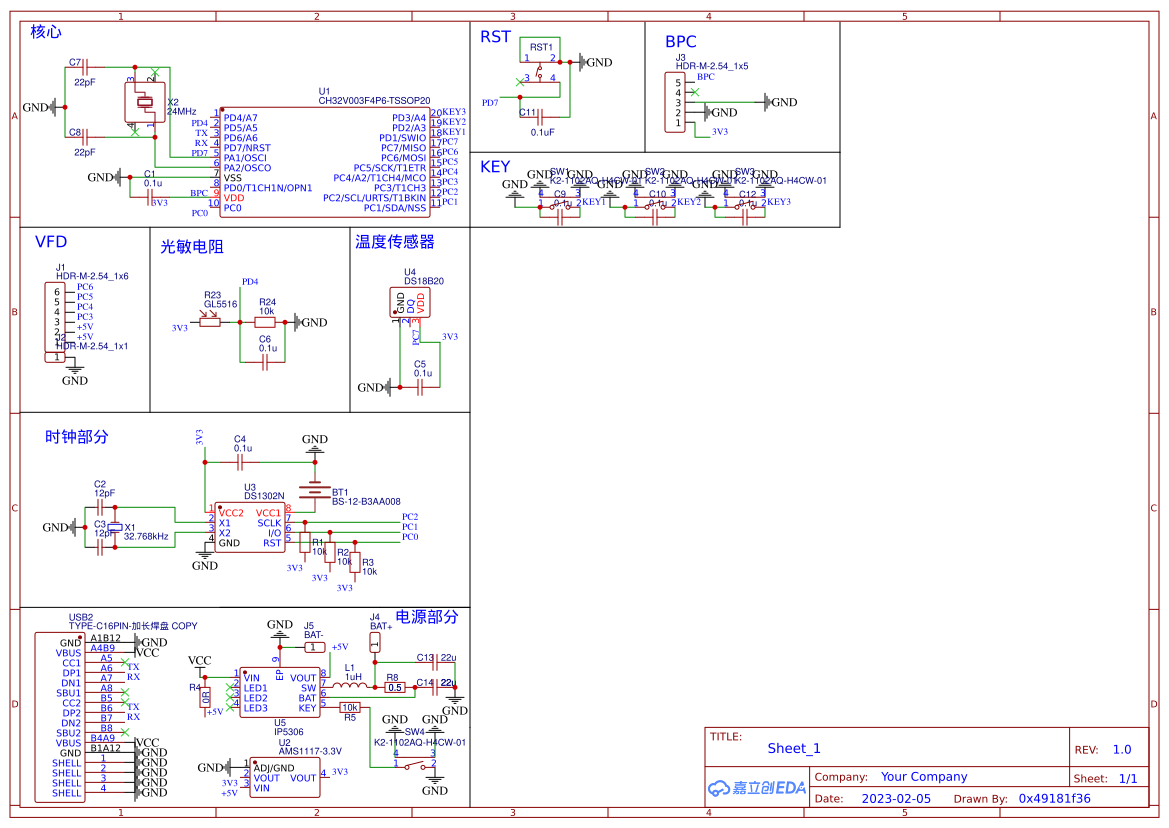Select the U4 DS18B20 sensor symbol

tap(409, 303)
